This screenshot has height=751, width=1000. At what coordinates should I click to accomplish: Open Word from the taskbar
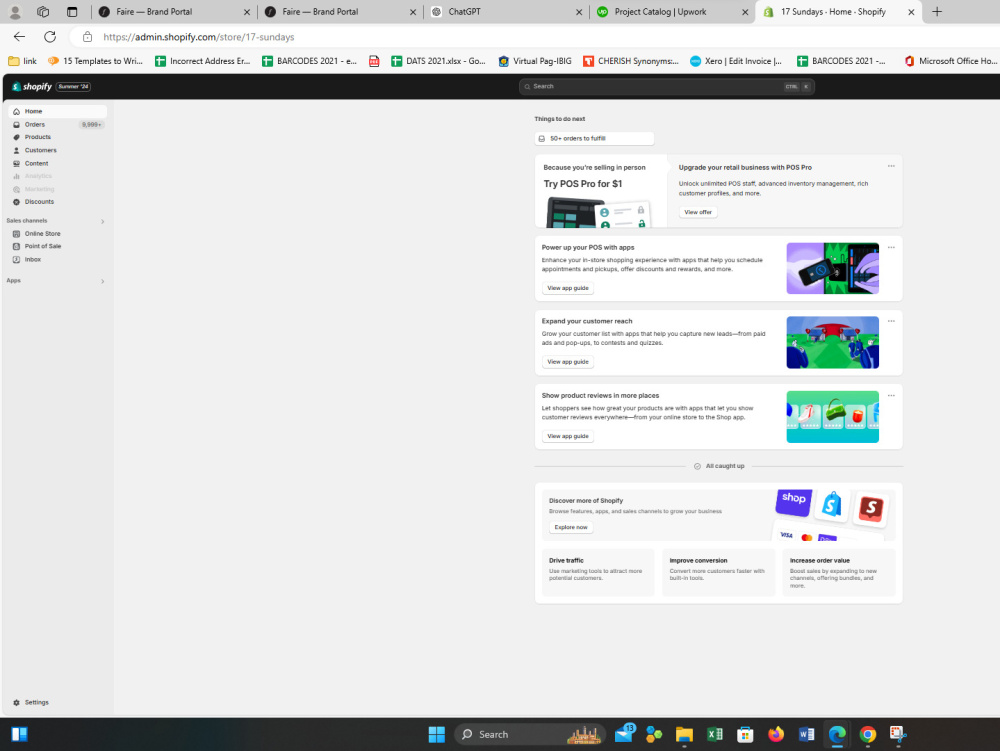(806, 734)
